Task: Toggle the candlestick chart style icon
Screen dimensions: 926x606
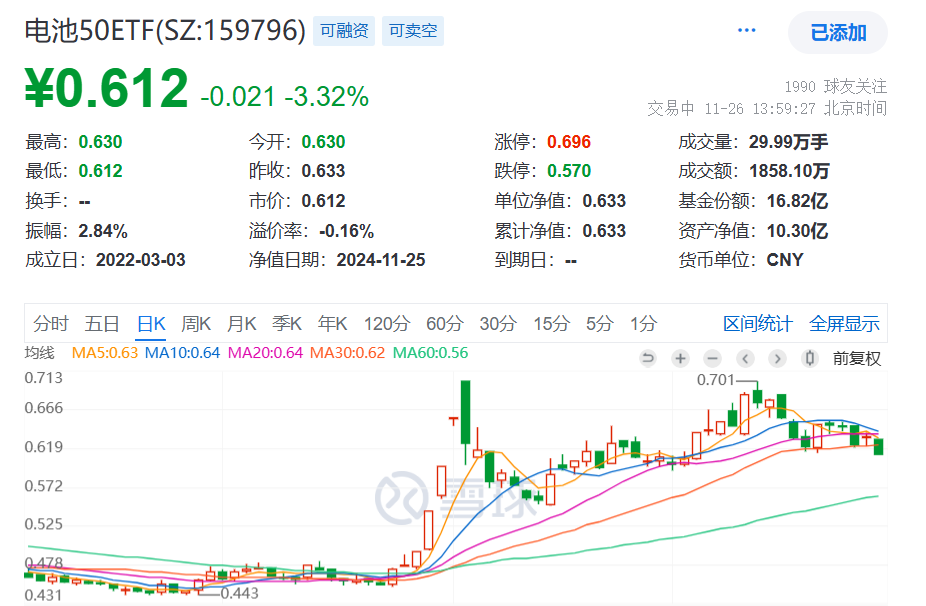Action: coord(810,358)
